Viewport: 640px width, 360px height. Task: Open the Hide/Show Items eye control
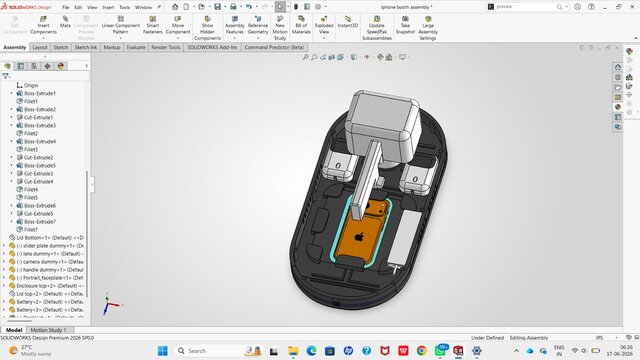[x=367, y=57]
